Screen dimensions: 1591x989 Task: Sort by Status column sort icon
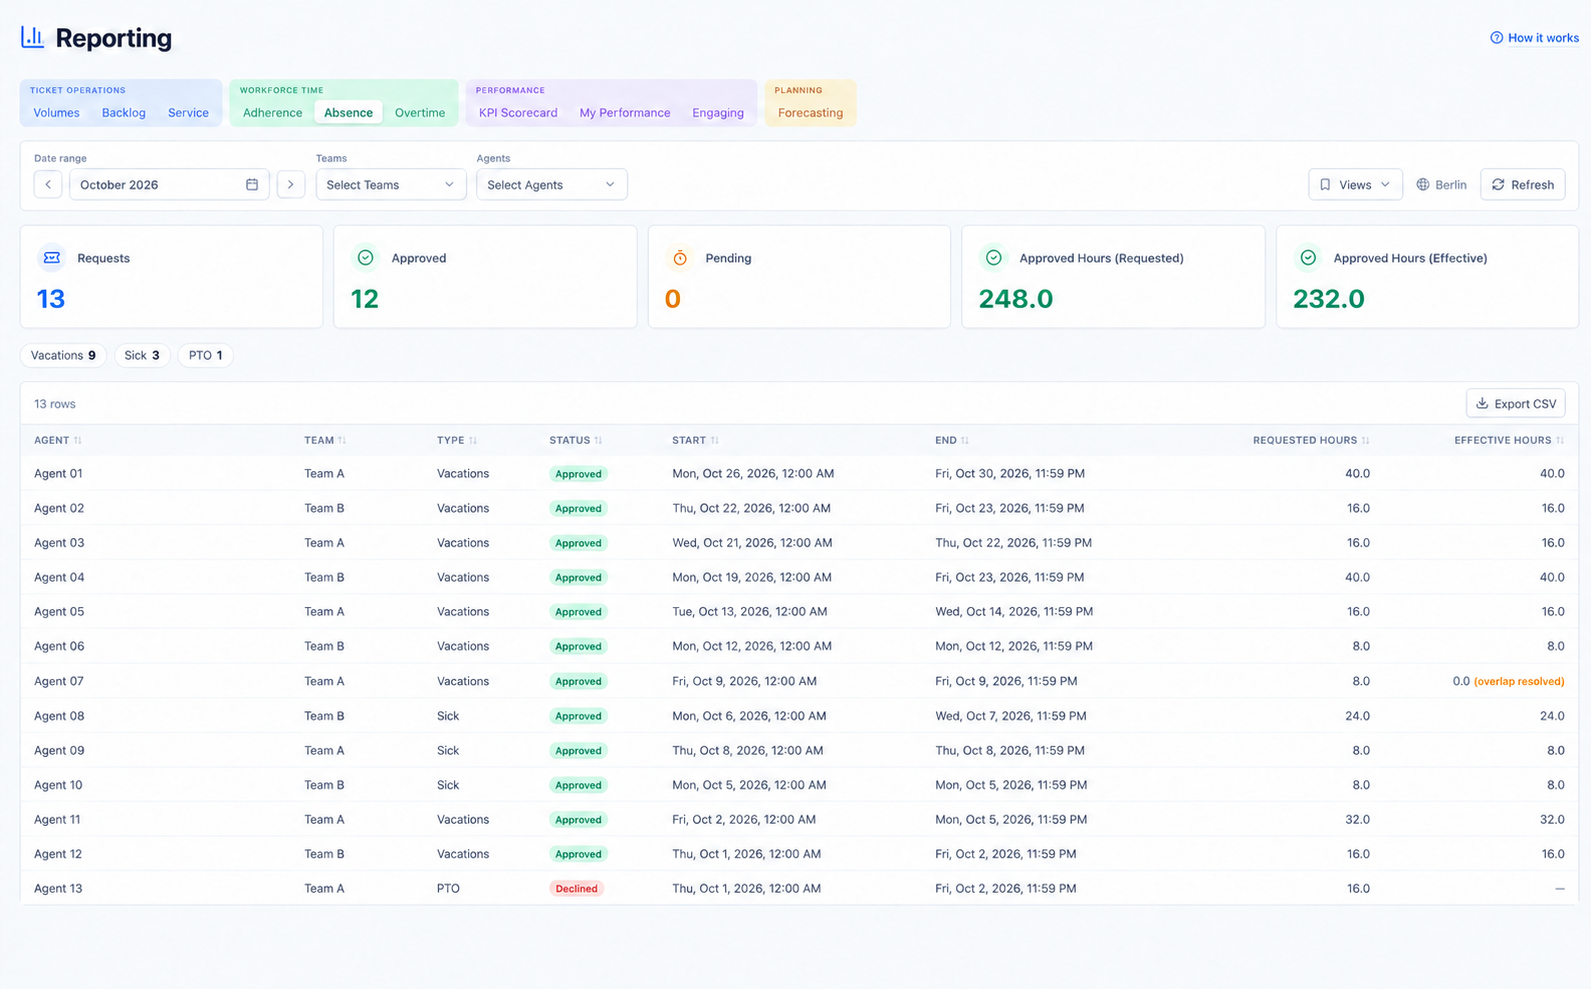tap(598, 441)
